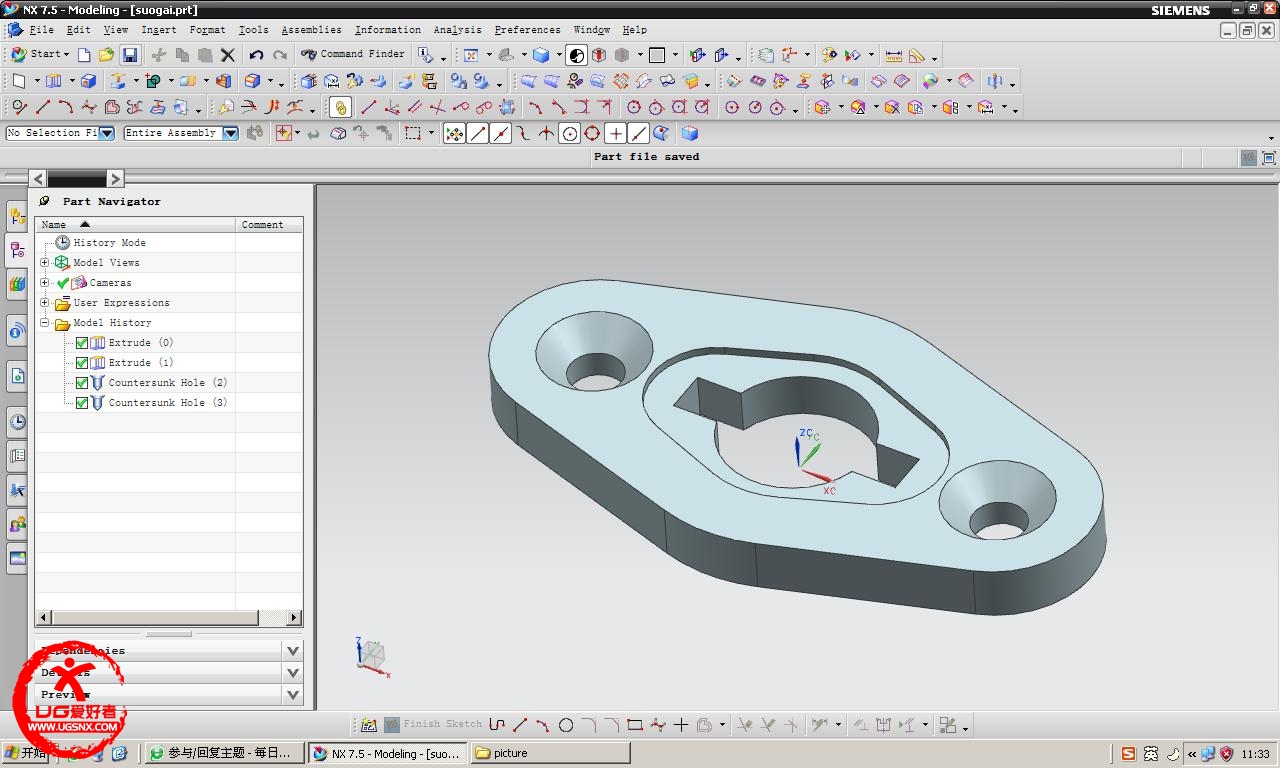Open the History clock sidebar tab
1280x768 pixels.
[17, 422]
